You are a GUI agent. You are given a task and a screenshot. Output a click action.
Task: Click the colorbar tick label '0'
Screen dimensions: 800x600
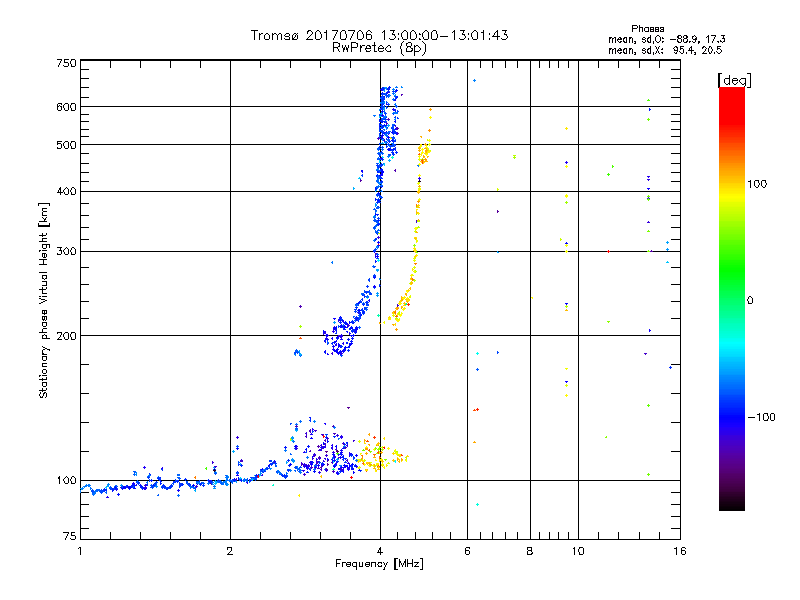750,301
